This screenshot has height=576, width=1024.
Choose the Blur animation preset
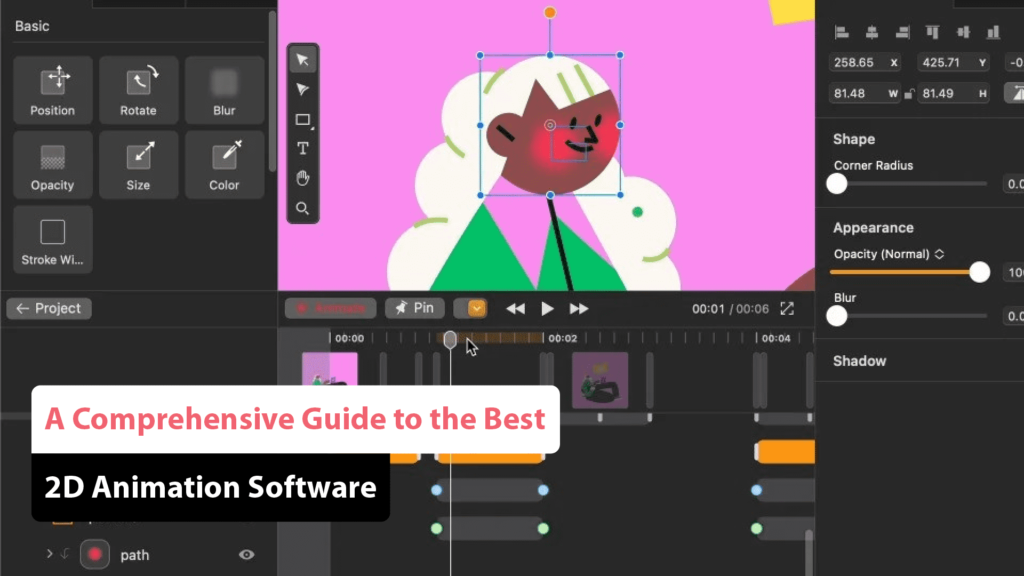(x=224, y=90)
